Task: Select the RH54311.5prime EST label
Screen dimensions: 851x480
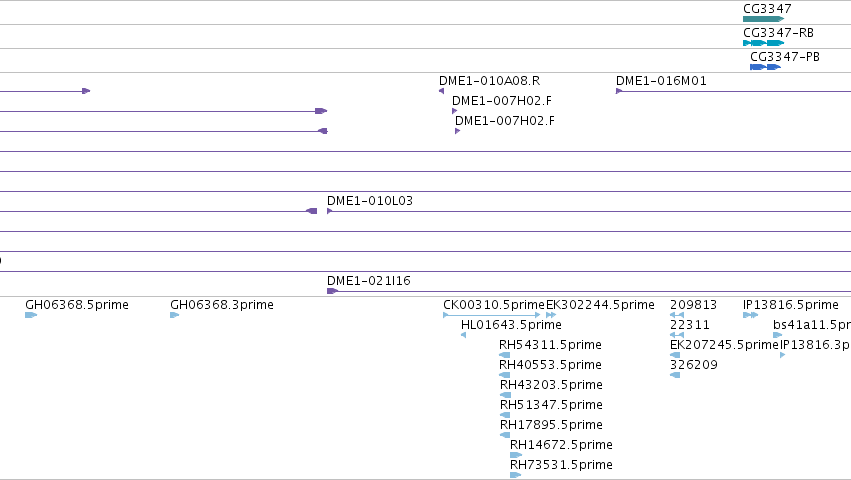Action: coord(550,345)
